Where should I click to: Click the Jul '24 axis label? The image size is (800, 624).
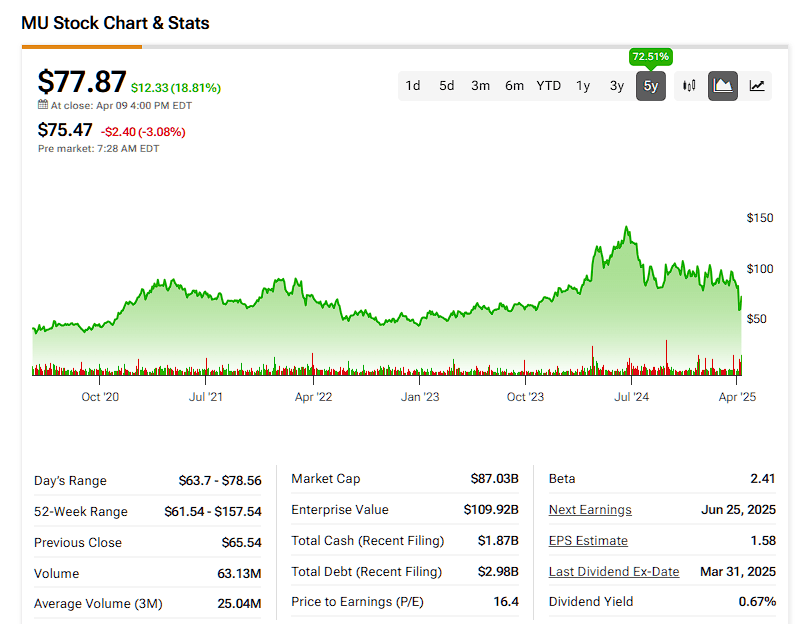point(631,397)
